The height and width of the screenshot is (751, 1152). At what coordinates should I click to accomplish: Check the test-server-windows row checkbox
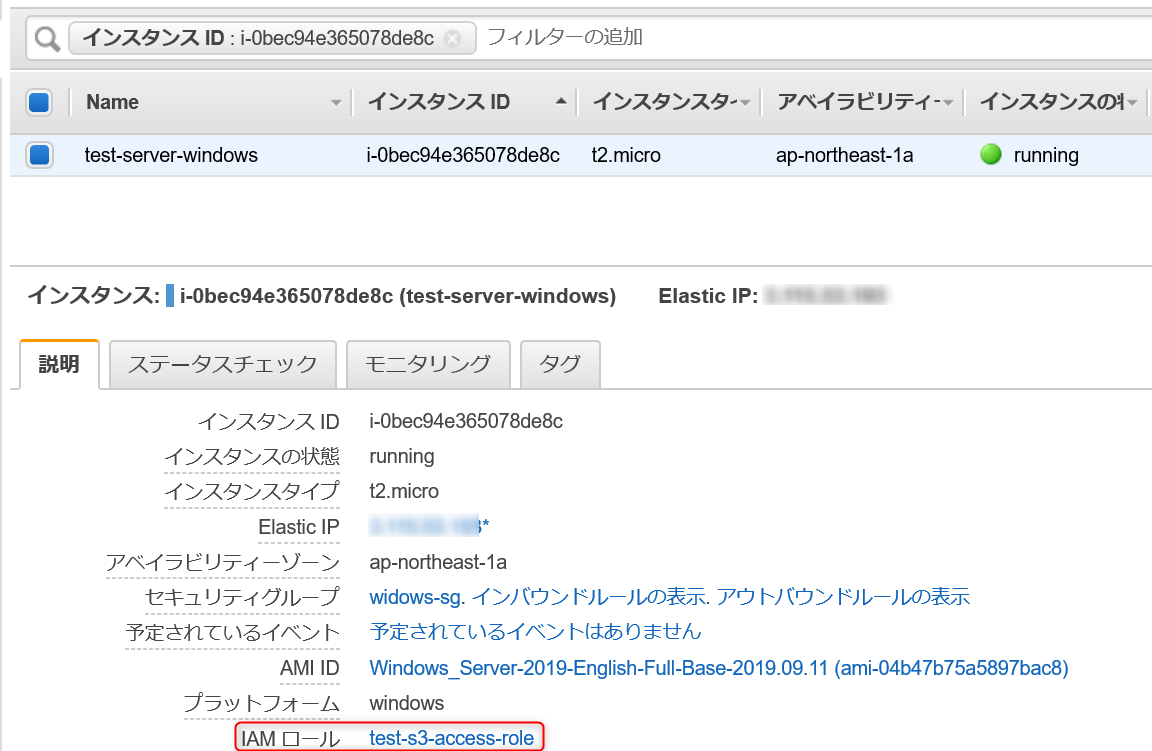tap(37, 155)
